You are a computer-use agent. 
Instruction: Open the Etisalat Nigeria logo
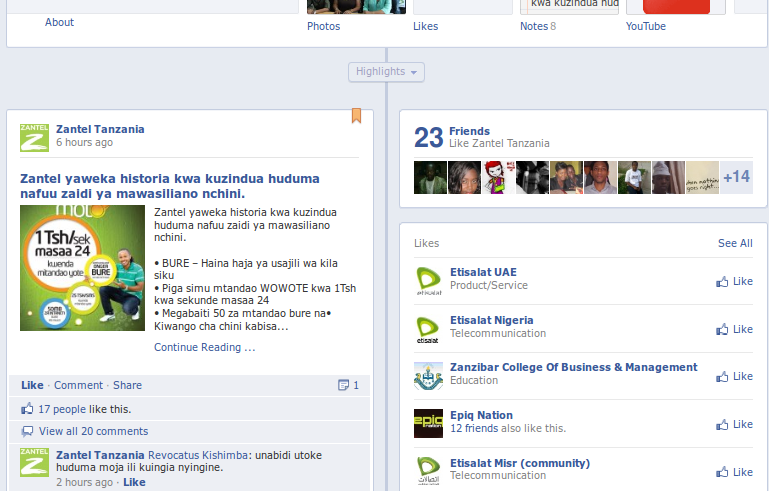(x=428, y=329)
